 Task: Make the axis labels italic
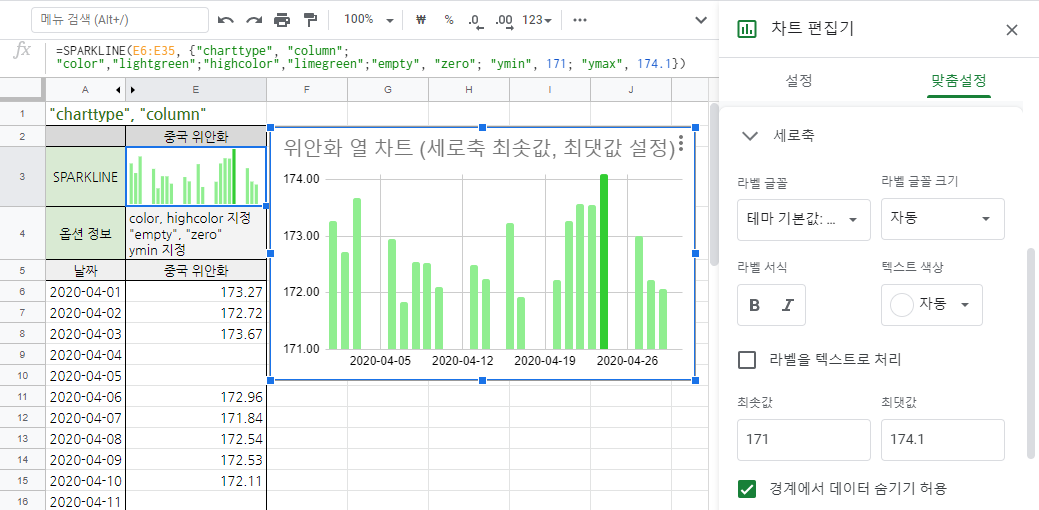pos(787,305)
